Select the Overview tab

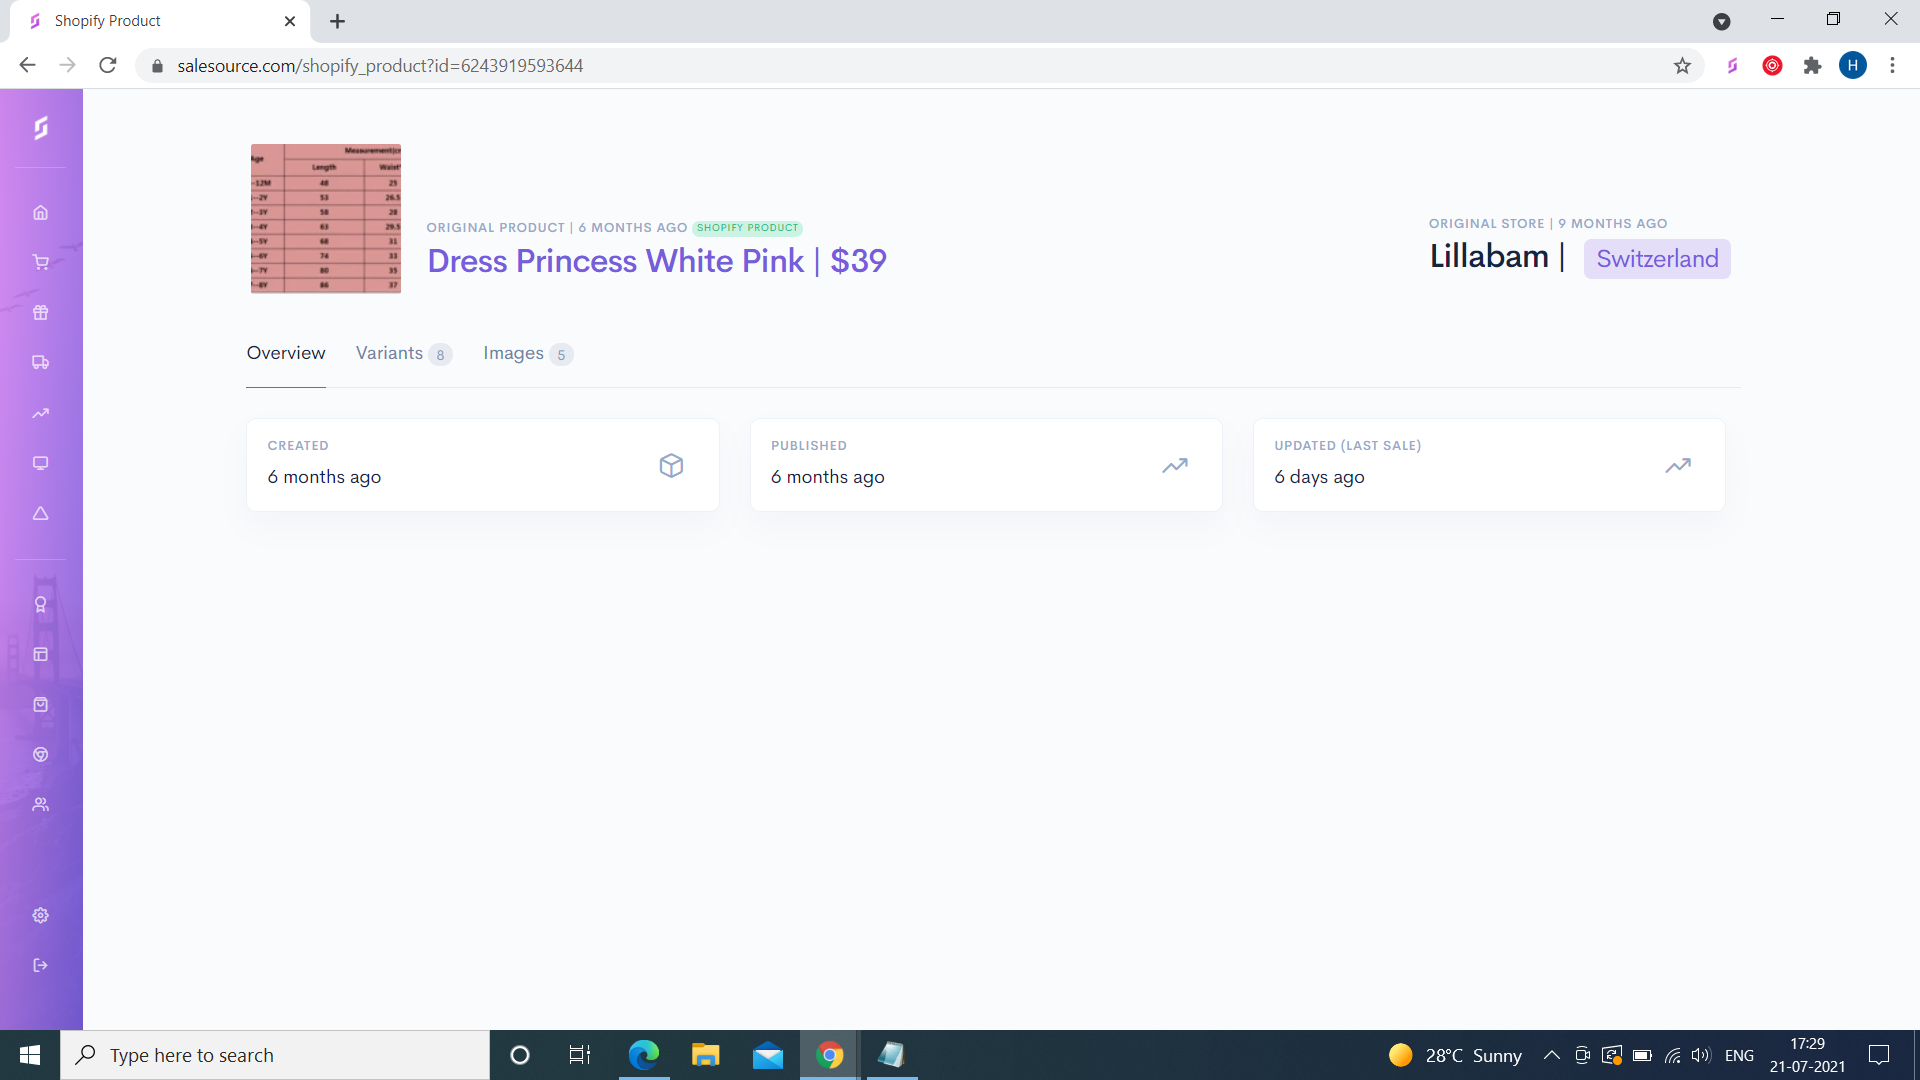click(286, 353)
